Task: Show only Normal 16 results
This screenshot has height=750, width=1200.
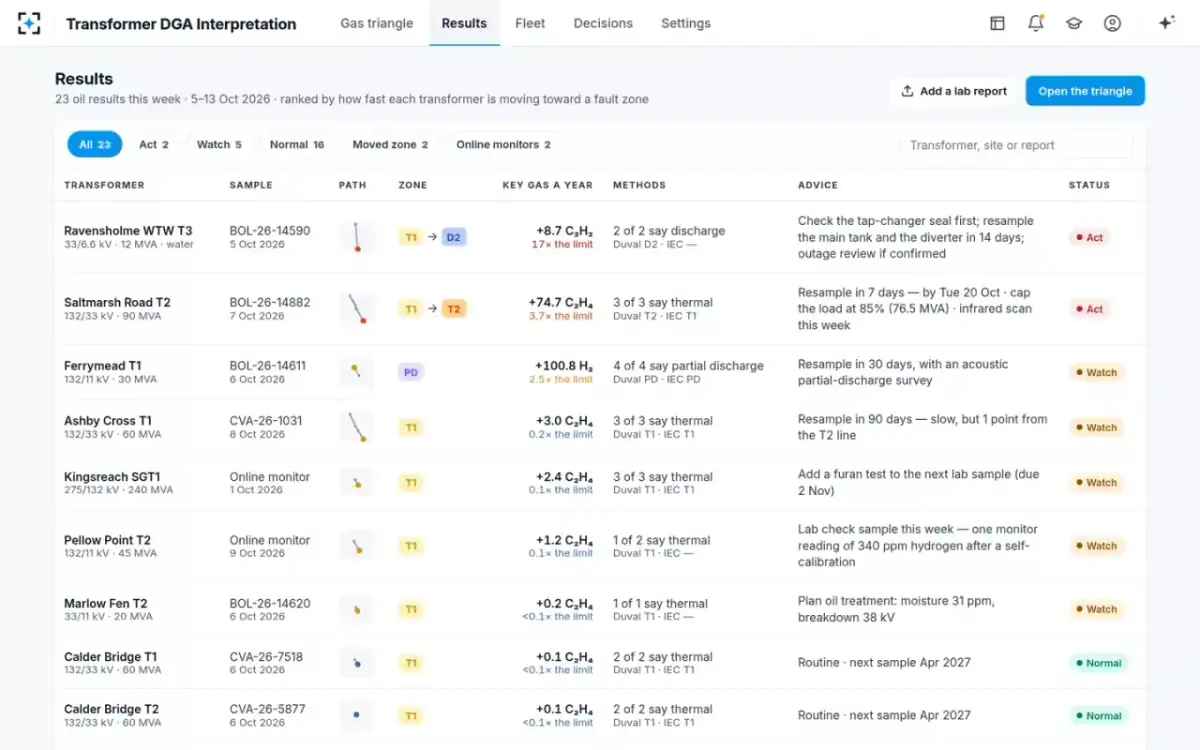Action: pyautogui.click(x=297, y=145)
